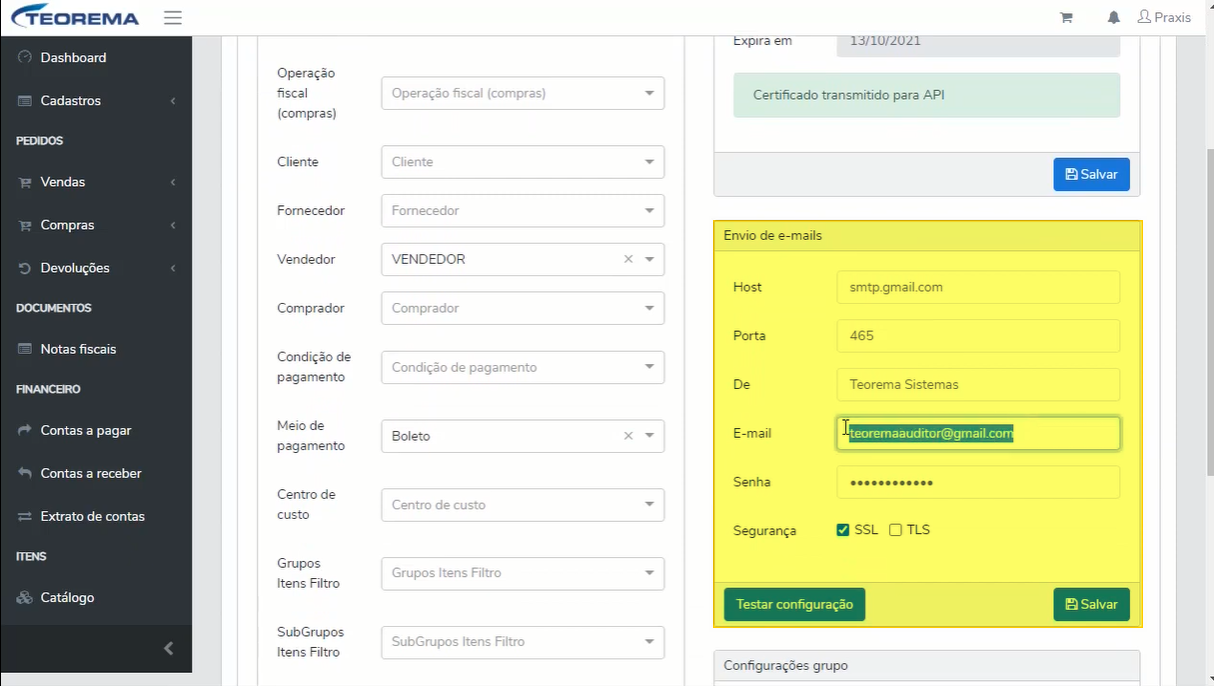Open the Fornecedor dropdown

pos(522,211)
